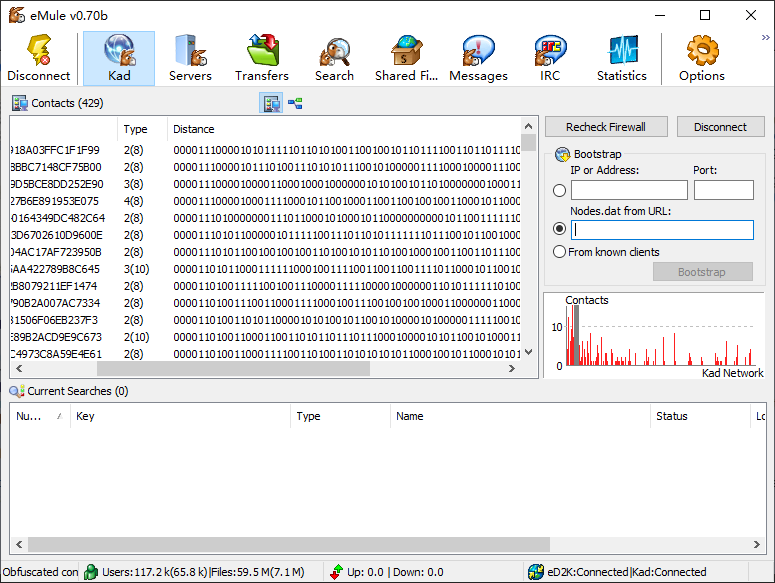Viewport: 775px width, 583px height.
Task: Open the Servers page
Action: pos(190,58)
